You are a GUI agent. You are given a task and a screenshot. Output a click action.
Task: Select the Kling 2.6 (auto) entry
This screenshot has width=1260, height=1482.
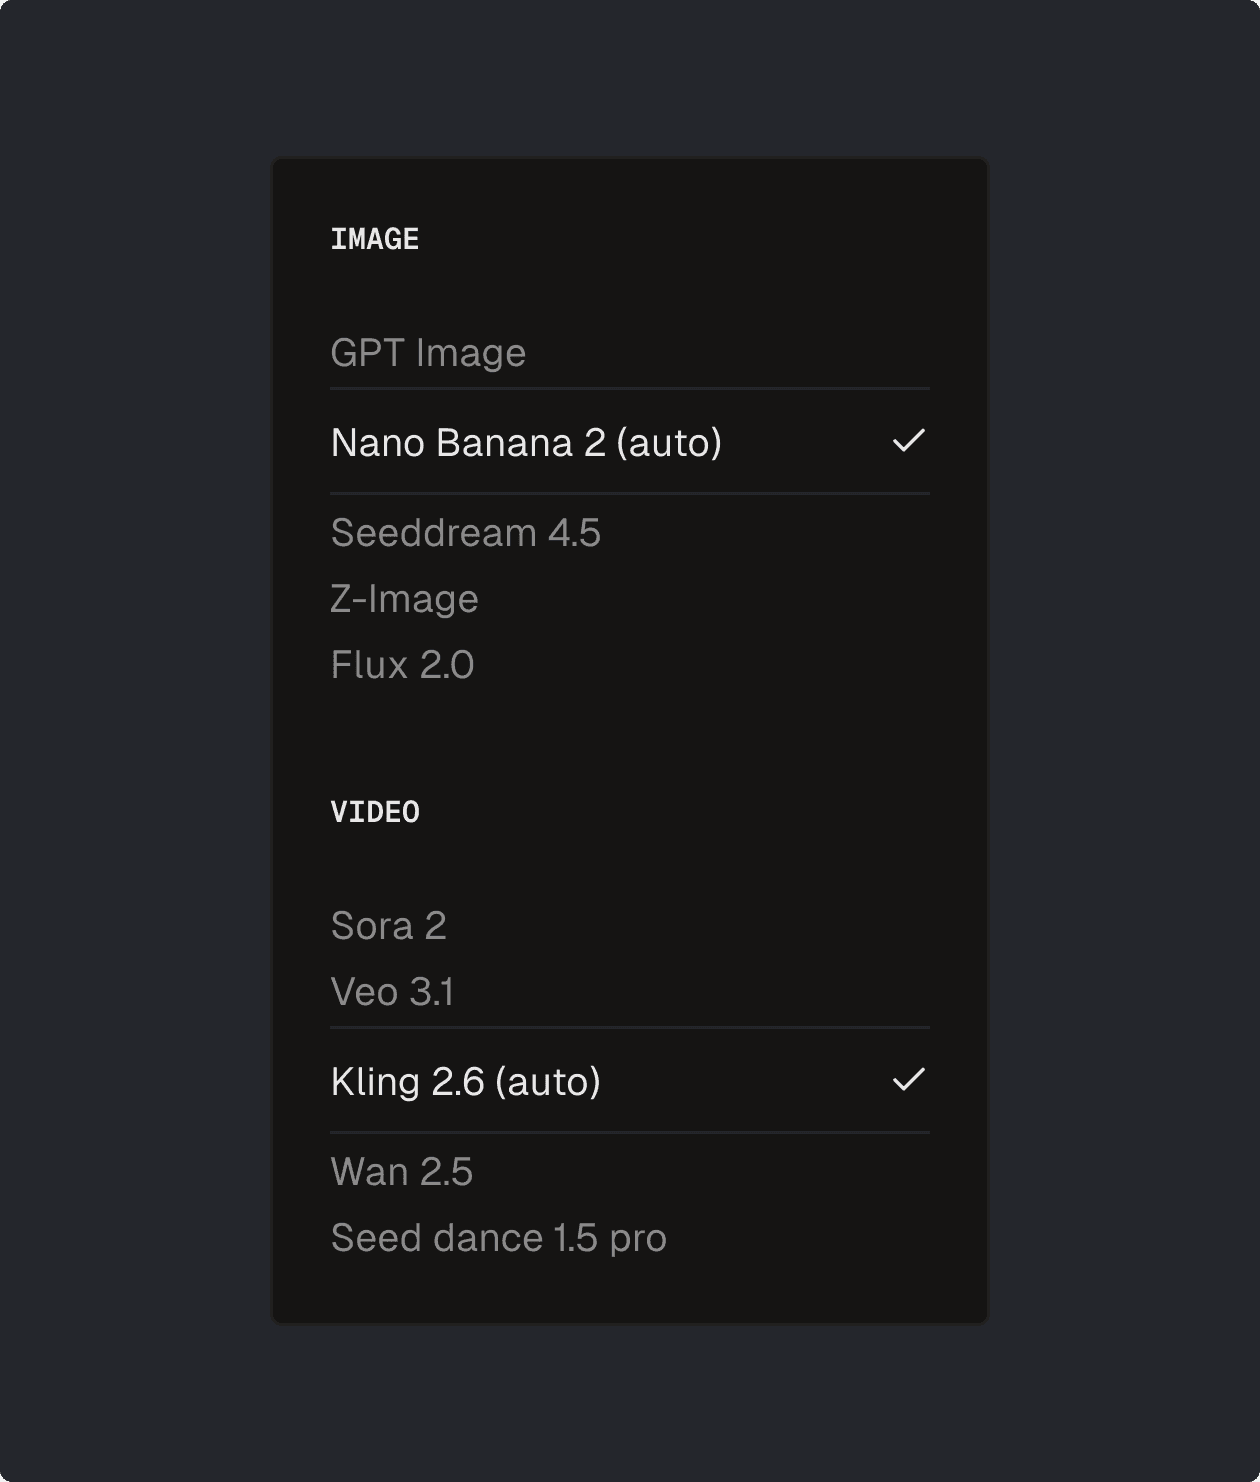click(x=465, y=1082)
